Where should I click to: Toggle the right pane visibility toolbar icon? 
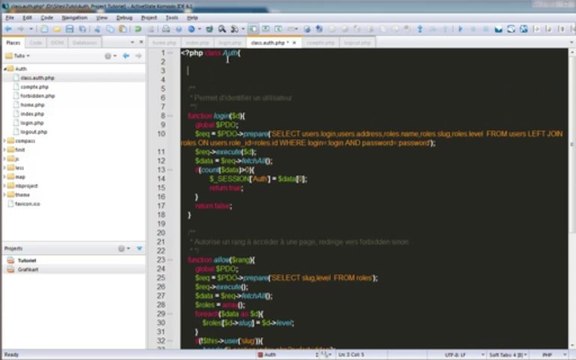pyautogui.click(x=278, y=29)
